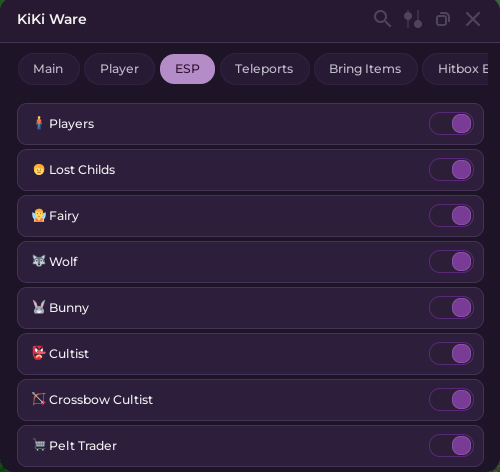Open the Teleports tab
This screenshot has height=472, width=500.
[x=264, y=69]
